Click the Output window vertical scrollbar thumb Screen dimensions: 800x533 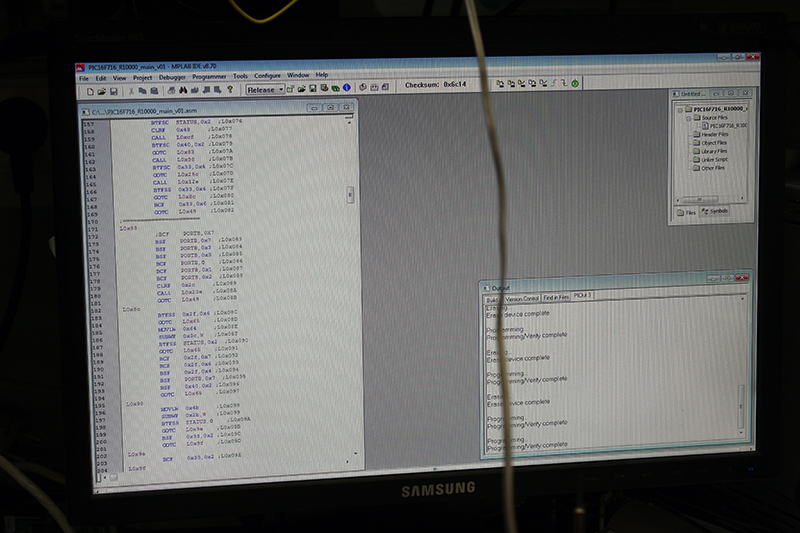click(741, 407)
